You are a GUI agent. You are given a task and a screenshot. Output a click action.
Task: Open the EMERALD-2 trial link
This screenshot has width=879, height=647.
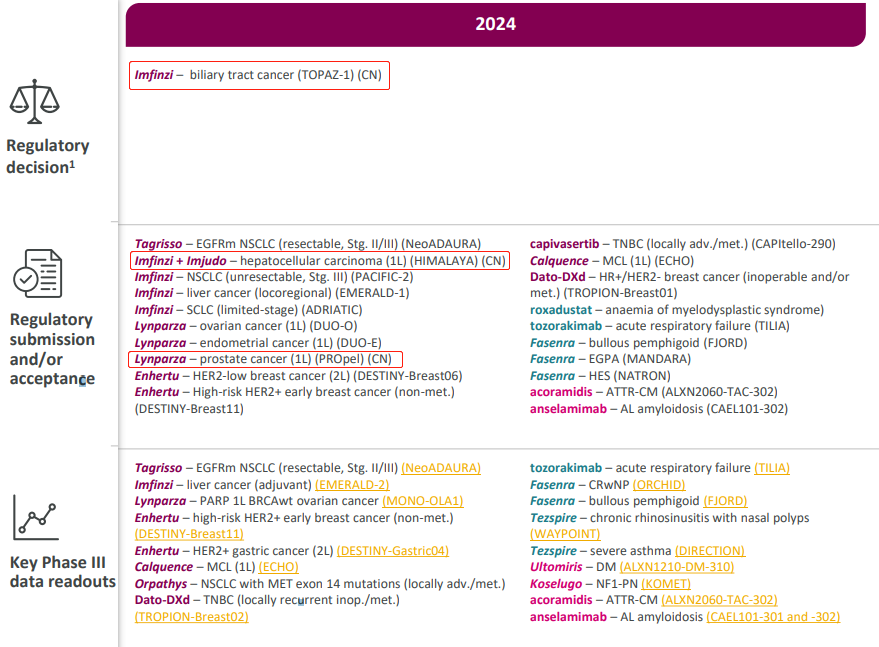(x=352, y=485)
